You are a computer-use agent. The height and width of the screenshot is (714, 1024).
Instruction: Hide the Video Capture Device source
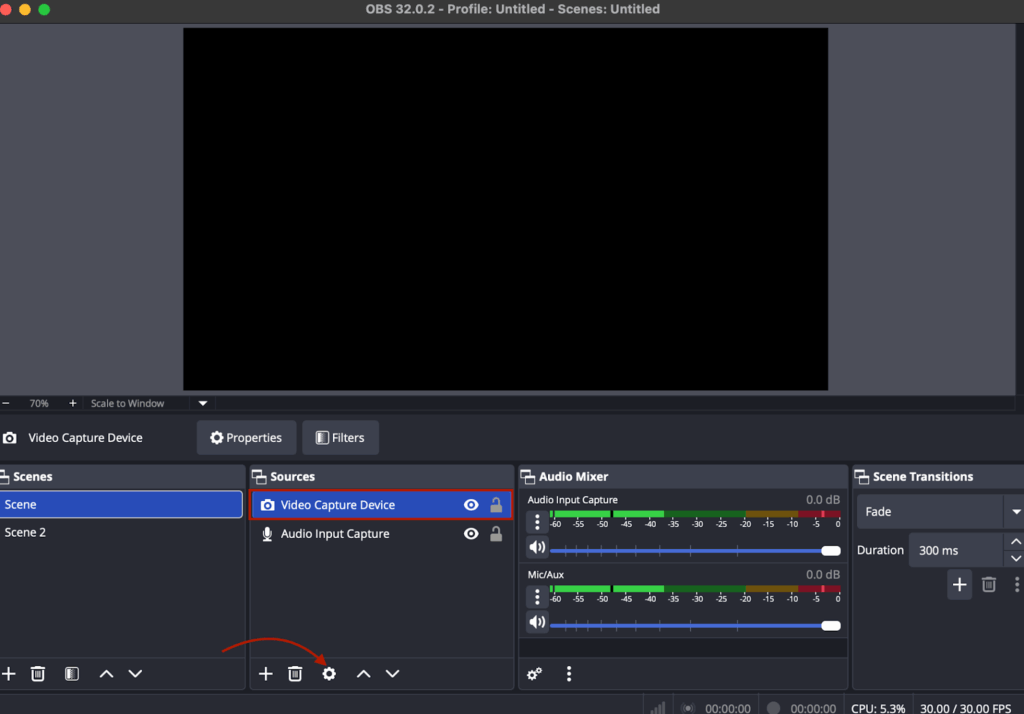[471, 505]
